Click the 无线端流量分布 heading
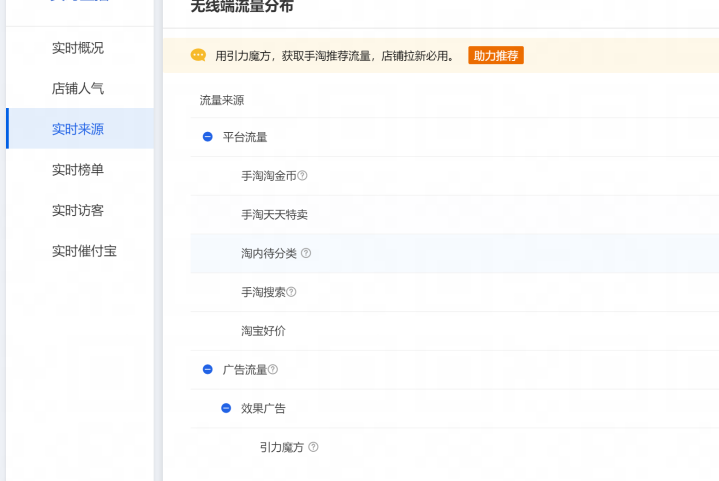The height and width of the screenshot is (481, 719). 242,6
